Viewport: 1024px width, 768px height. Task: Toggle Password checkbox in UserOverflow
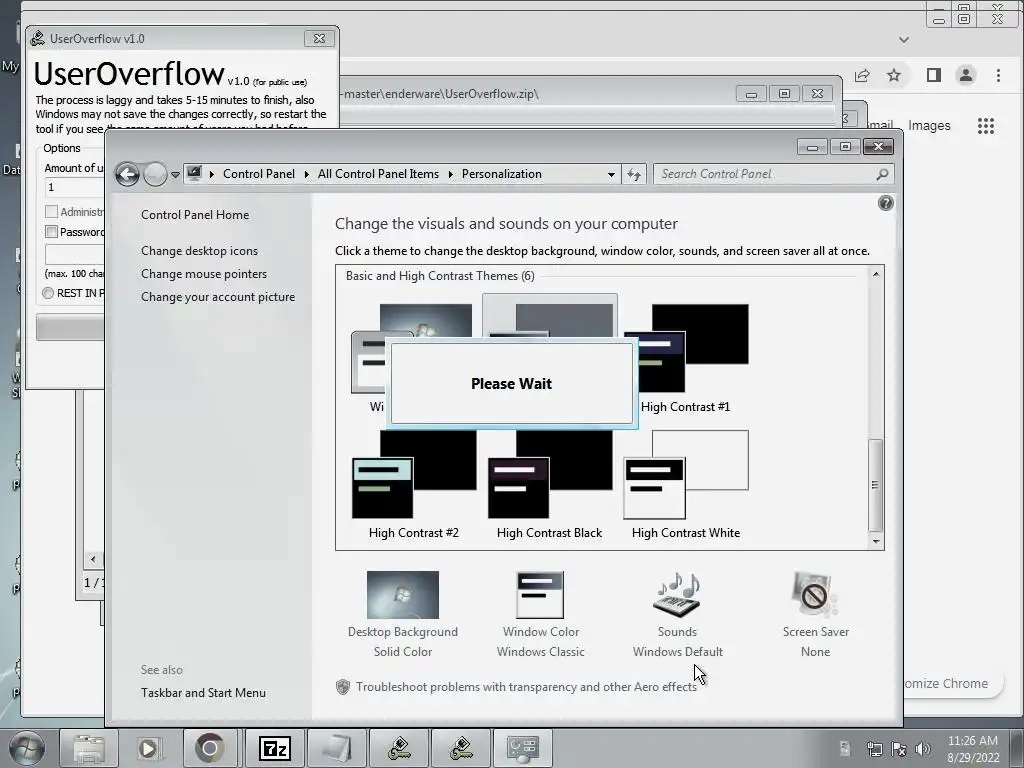pyautogui.click(x=51, y=232)
